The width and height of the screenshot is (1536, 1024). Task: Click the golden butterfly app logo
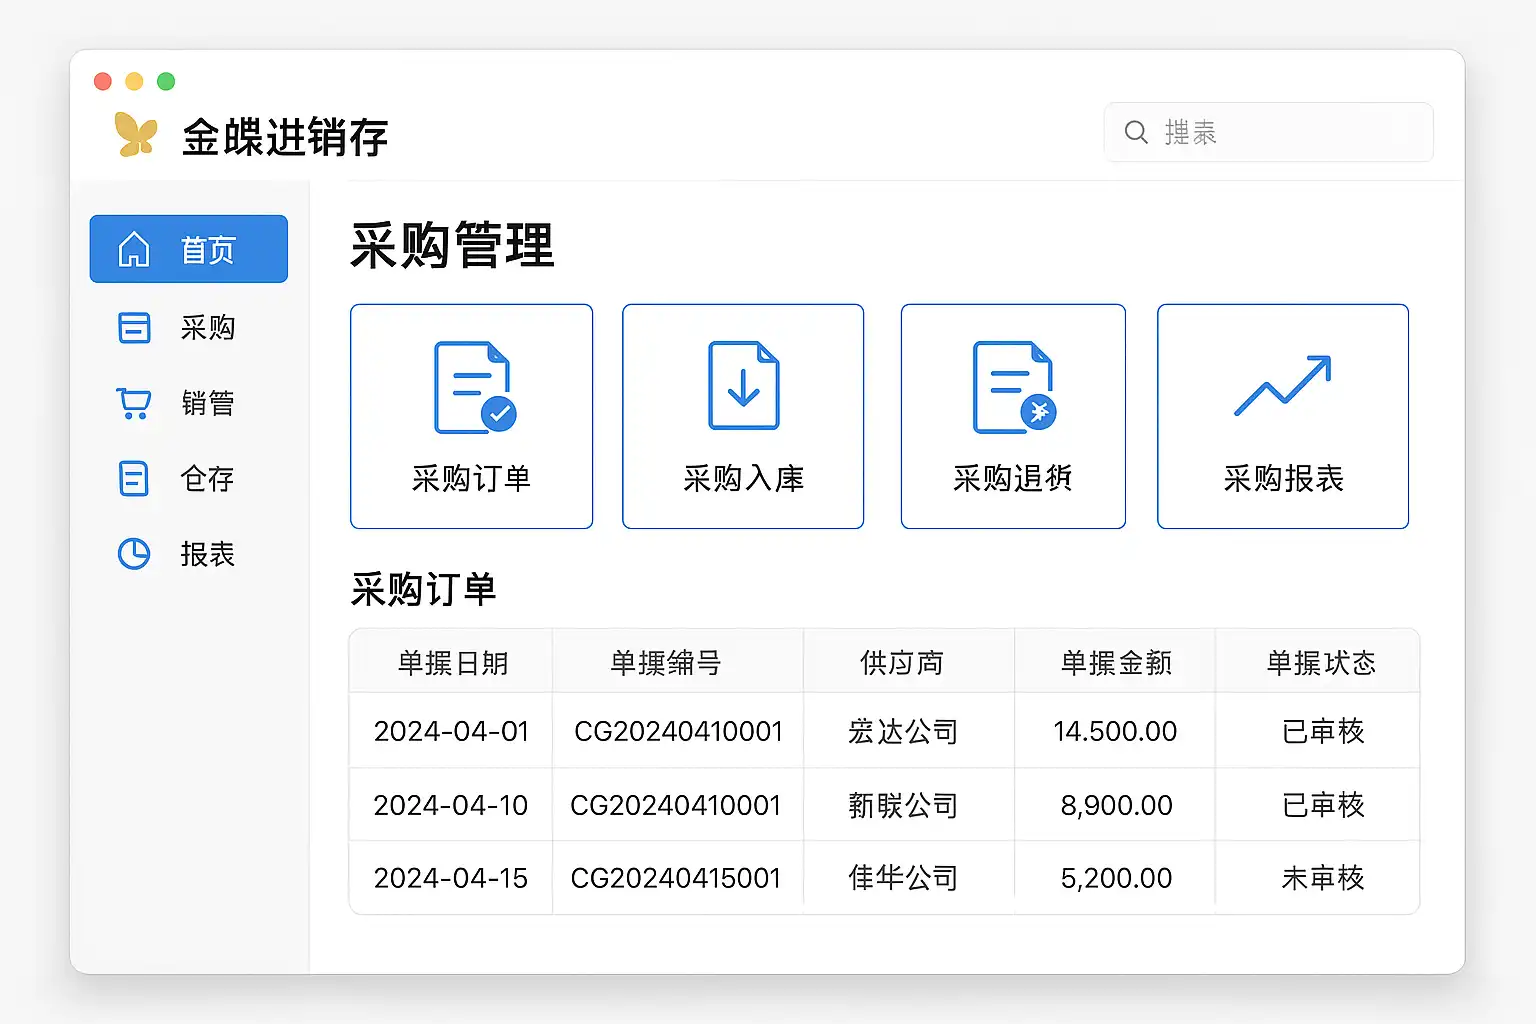[136, 135]
